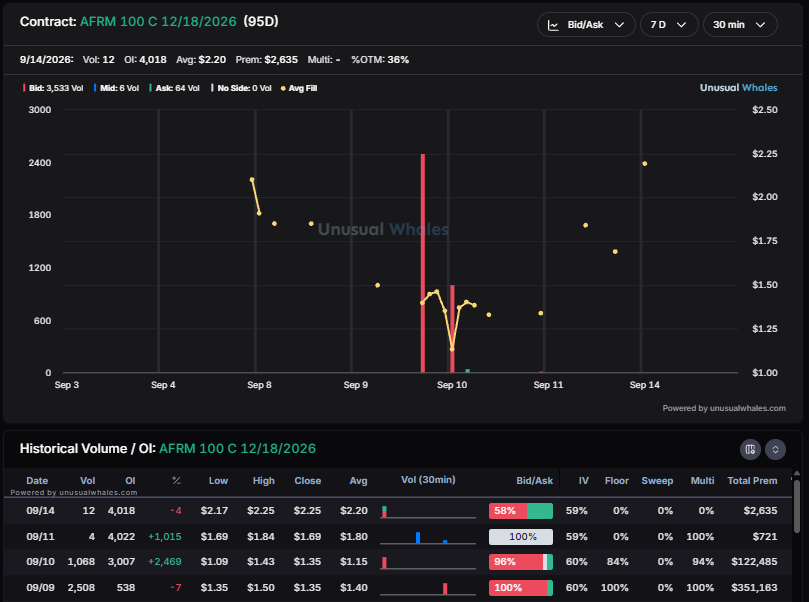Screen dimensions: 809x602
Task: Click the 100% bid/ask bar for 09/11
Action: pos(521,536)
